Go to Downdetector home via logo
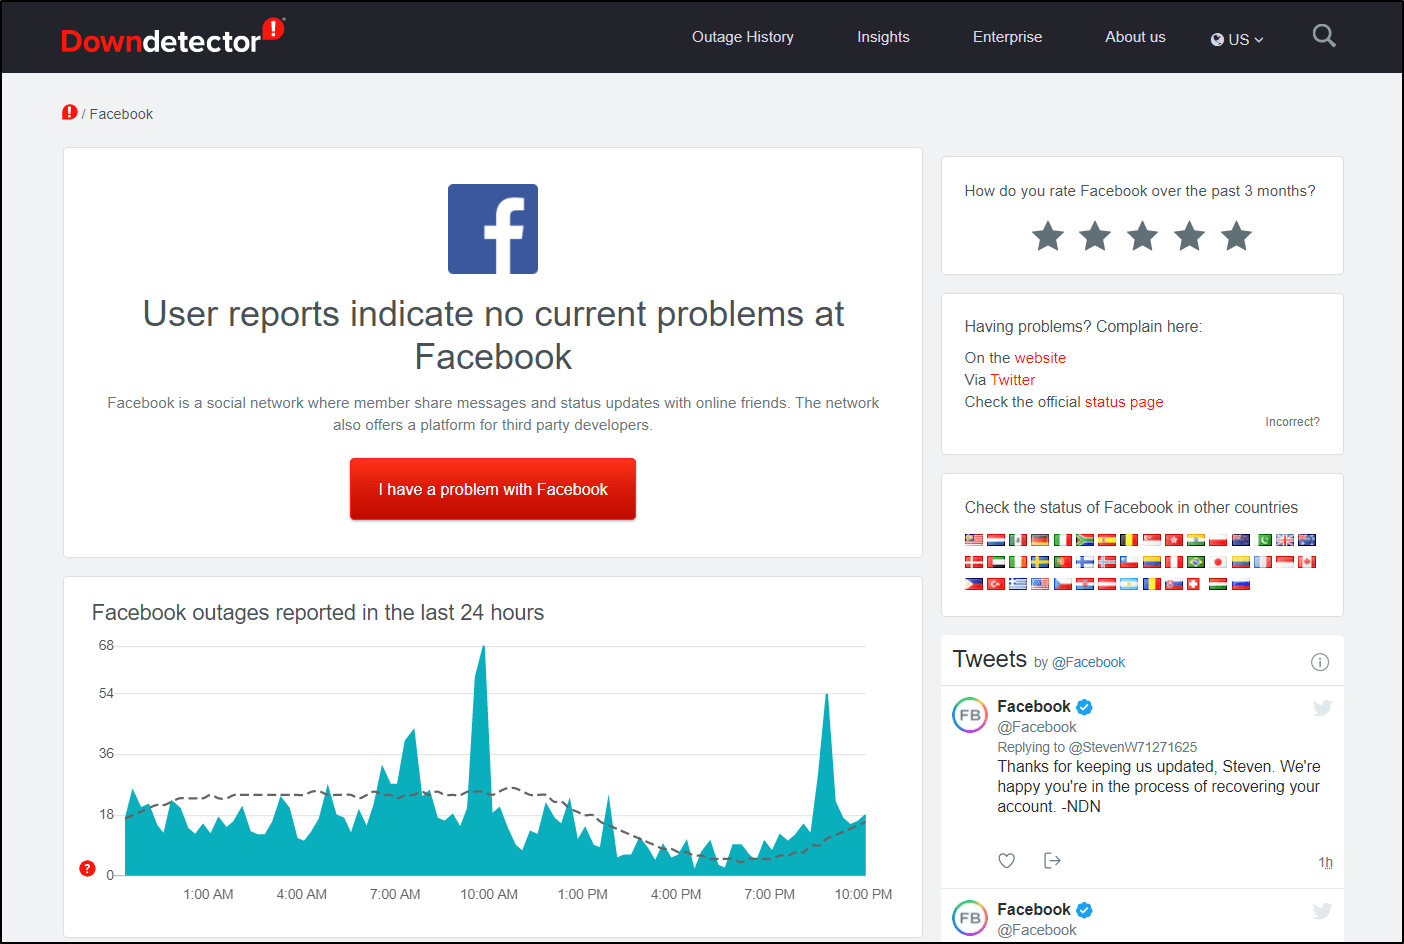 click(x=172, y=37)
